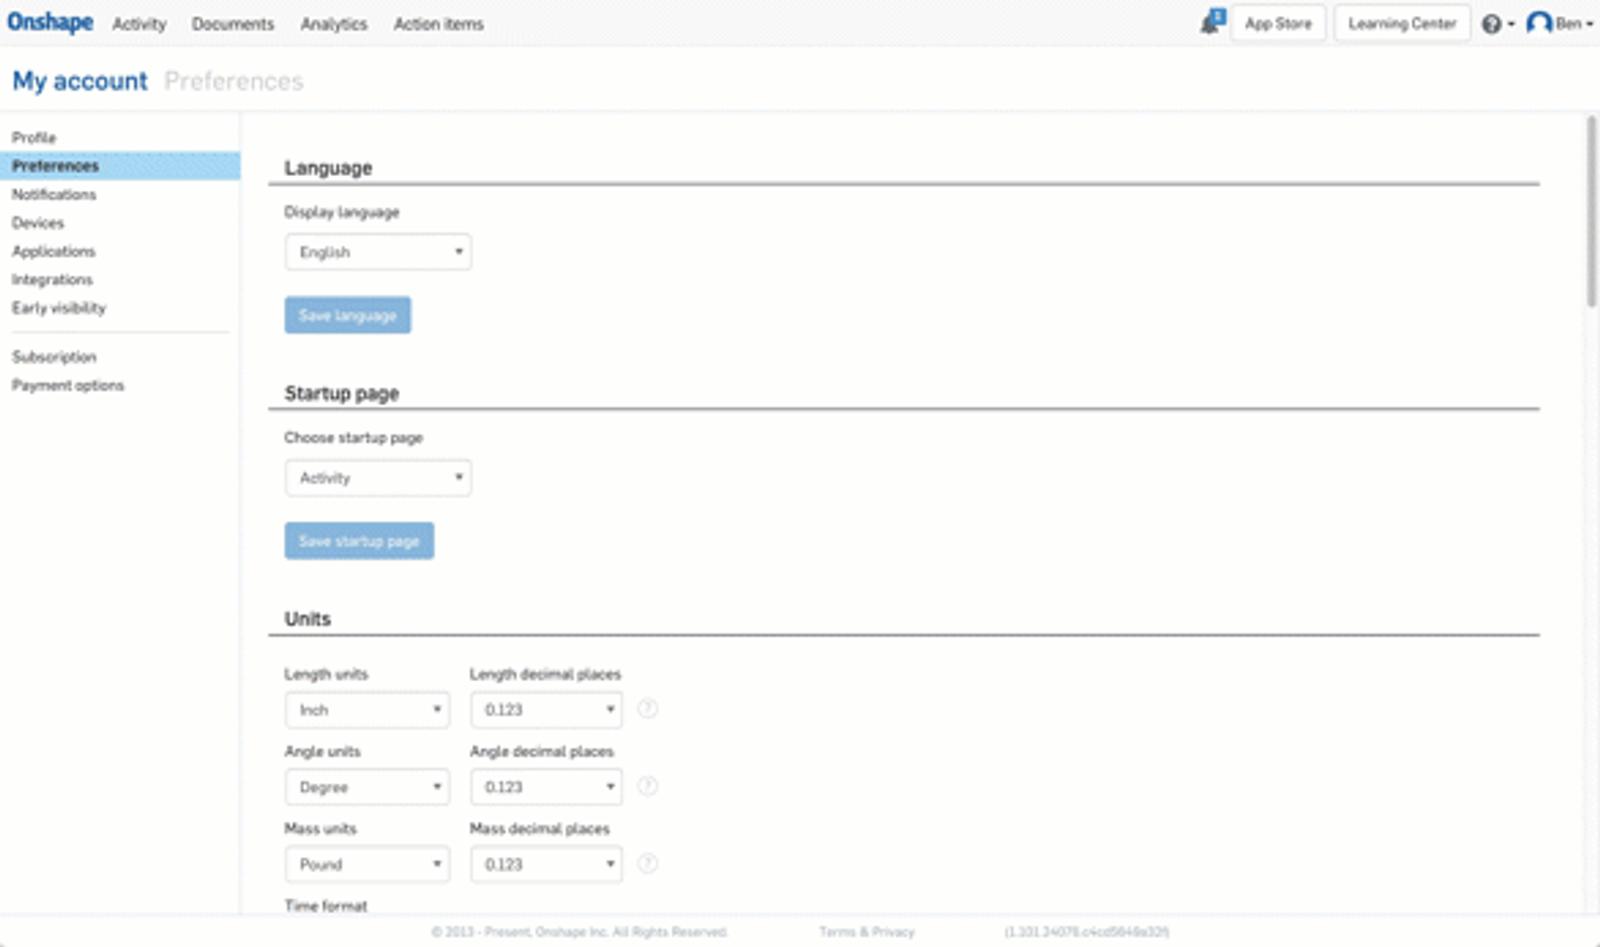The image size is (1600, 947).
Task: Go to the Analytics page
Action: 333,24
